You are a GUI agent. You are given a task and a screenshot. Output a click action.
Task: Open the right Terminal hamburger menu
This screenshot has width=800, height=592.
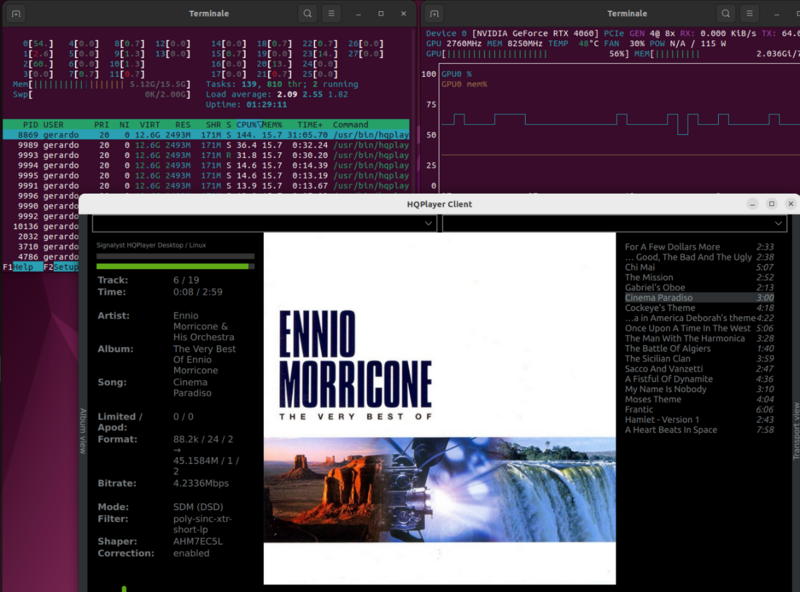coord(751,13)
